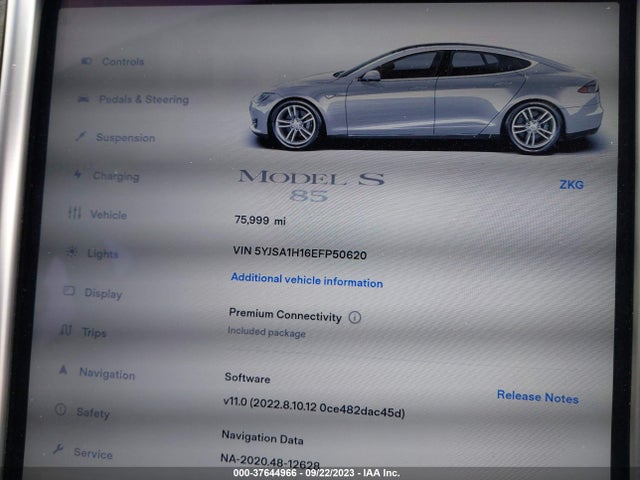
Task: Tap the Service wrench icon
Action: pyautogui.click(x=58, y=449)
